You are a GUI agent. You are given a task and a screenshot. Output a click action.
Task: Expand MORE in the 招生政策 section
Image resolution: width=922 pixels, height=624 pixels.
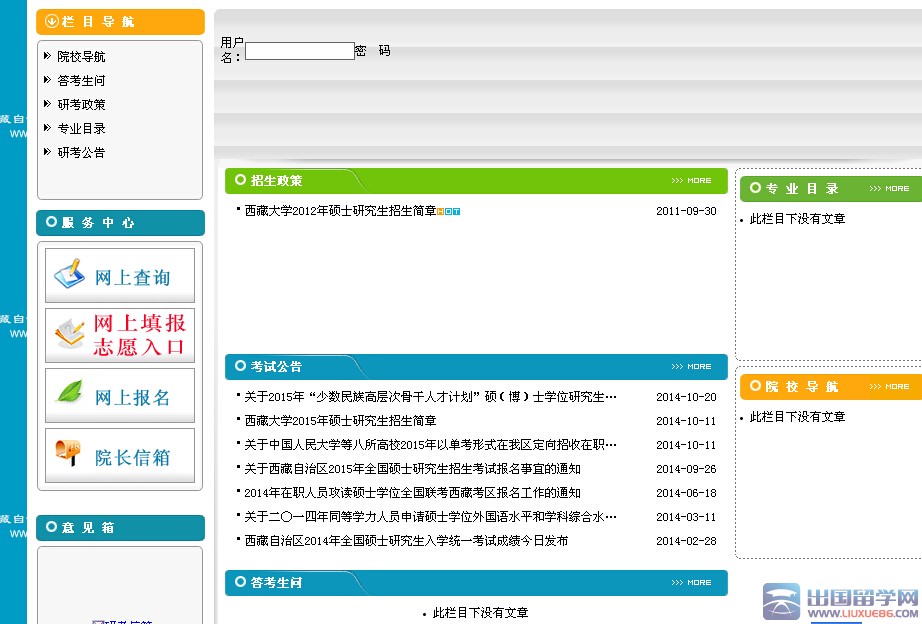coord(692,181)
